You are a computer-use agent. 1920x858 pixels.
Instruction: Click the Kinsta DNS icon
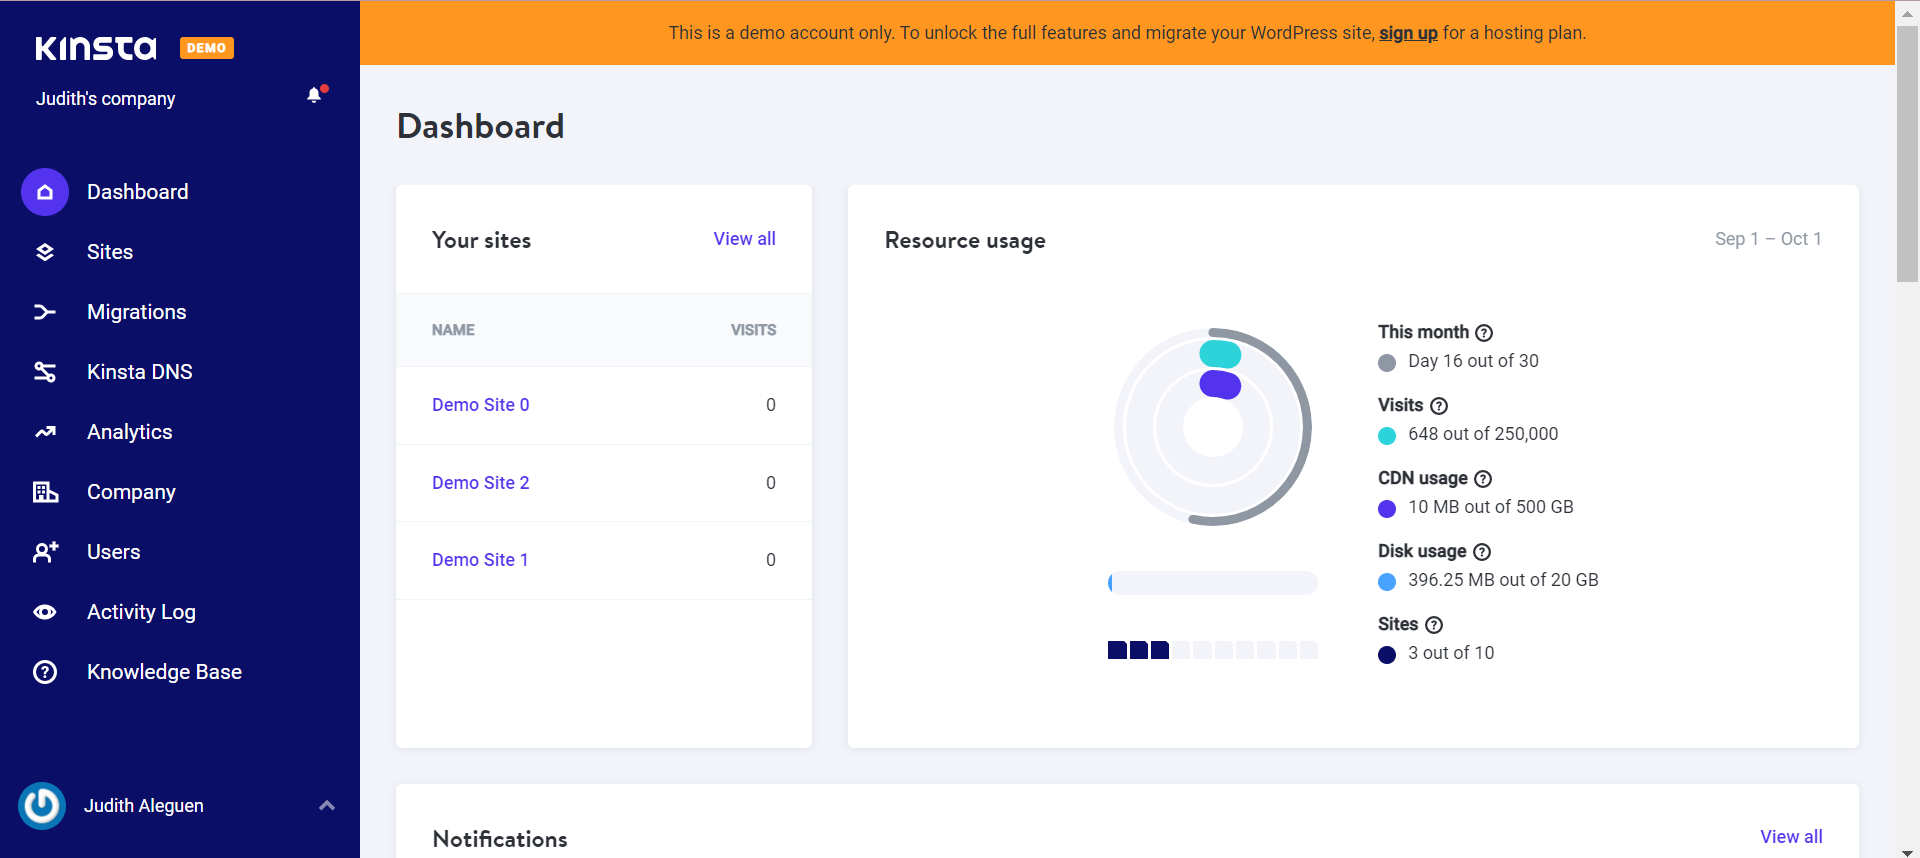click(x=45, y=372)
